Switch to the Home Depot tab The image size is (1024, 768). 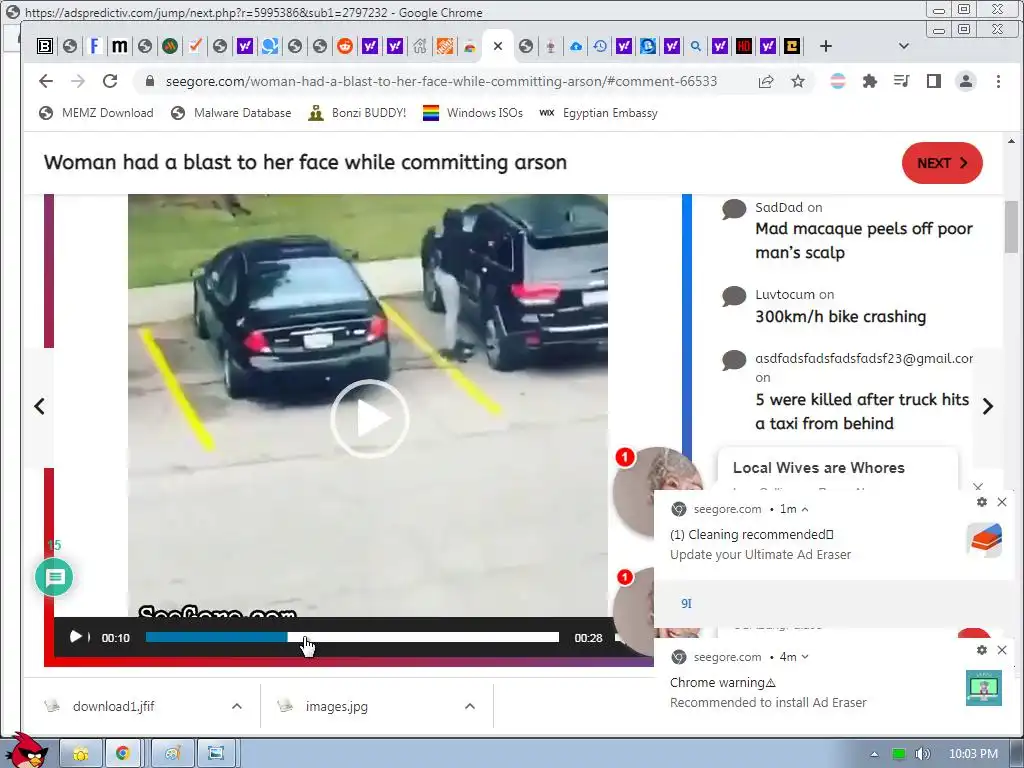point(445,46)
